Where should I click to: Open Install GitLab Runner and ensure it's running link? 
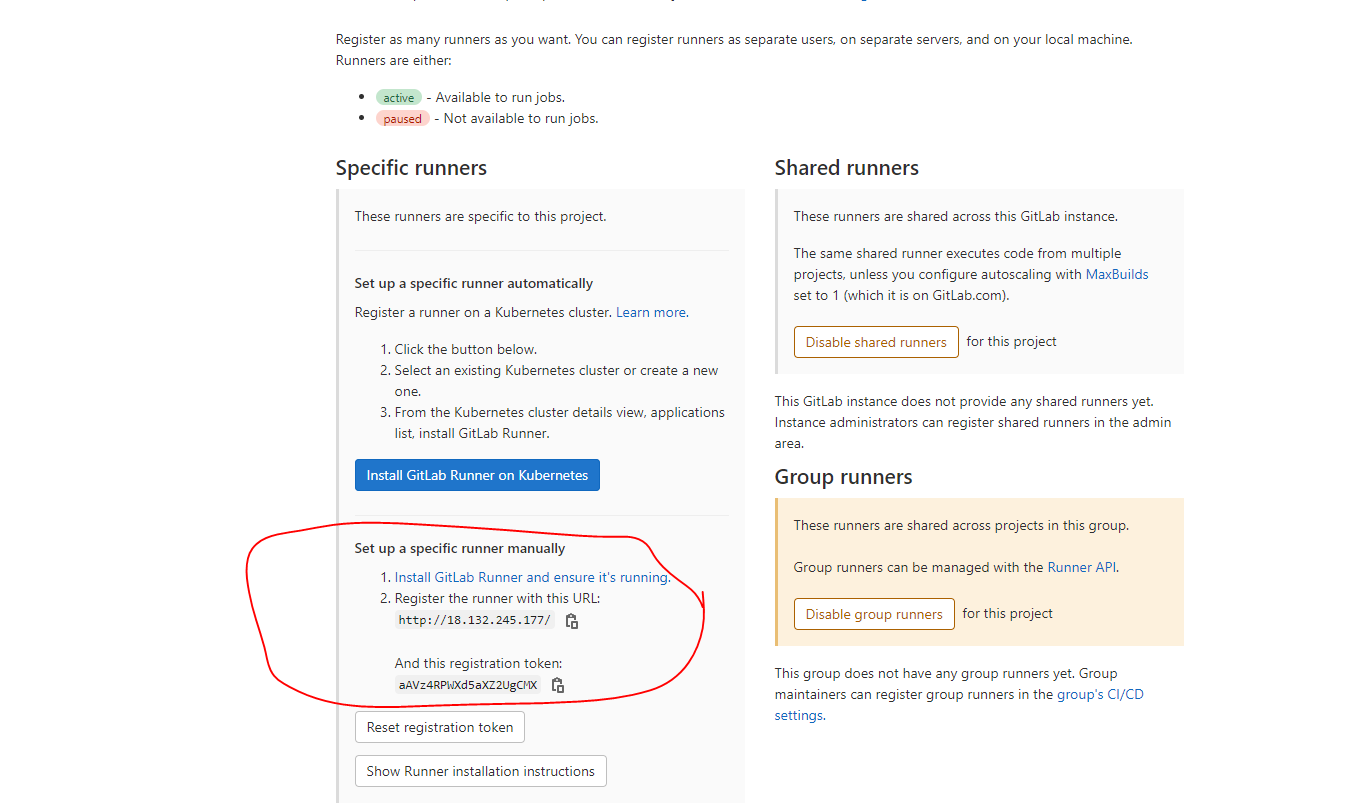click(x=531, y=577)
